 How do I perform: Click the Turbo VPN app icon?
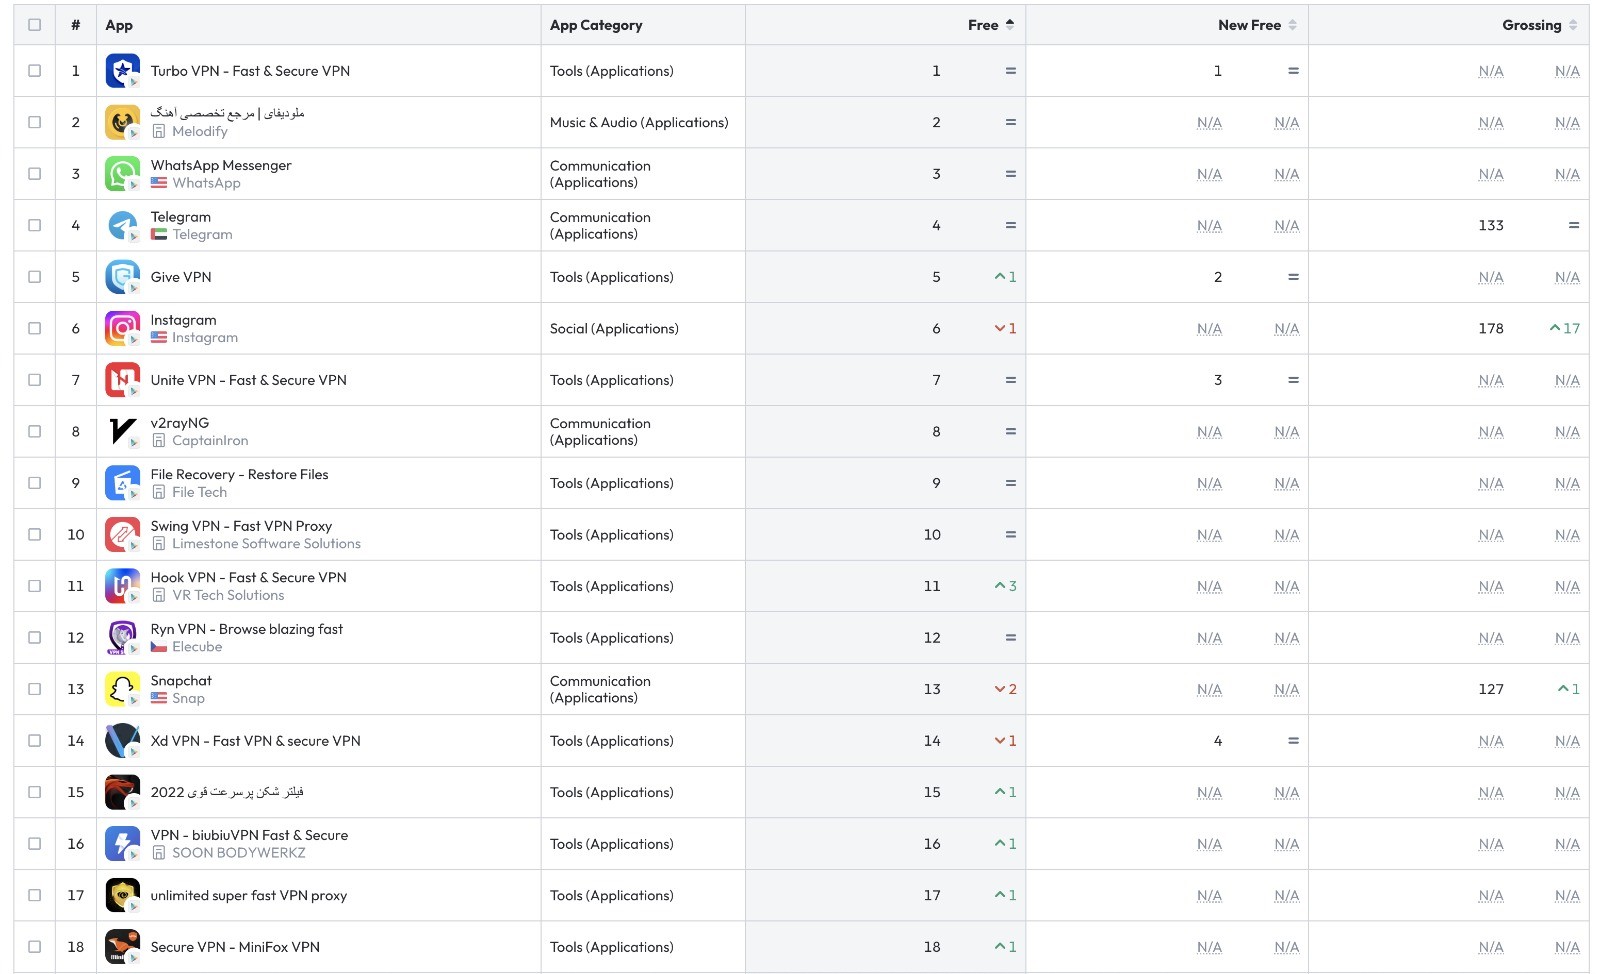(122, 71)
